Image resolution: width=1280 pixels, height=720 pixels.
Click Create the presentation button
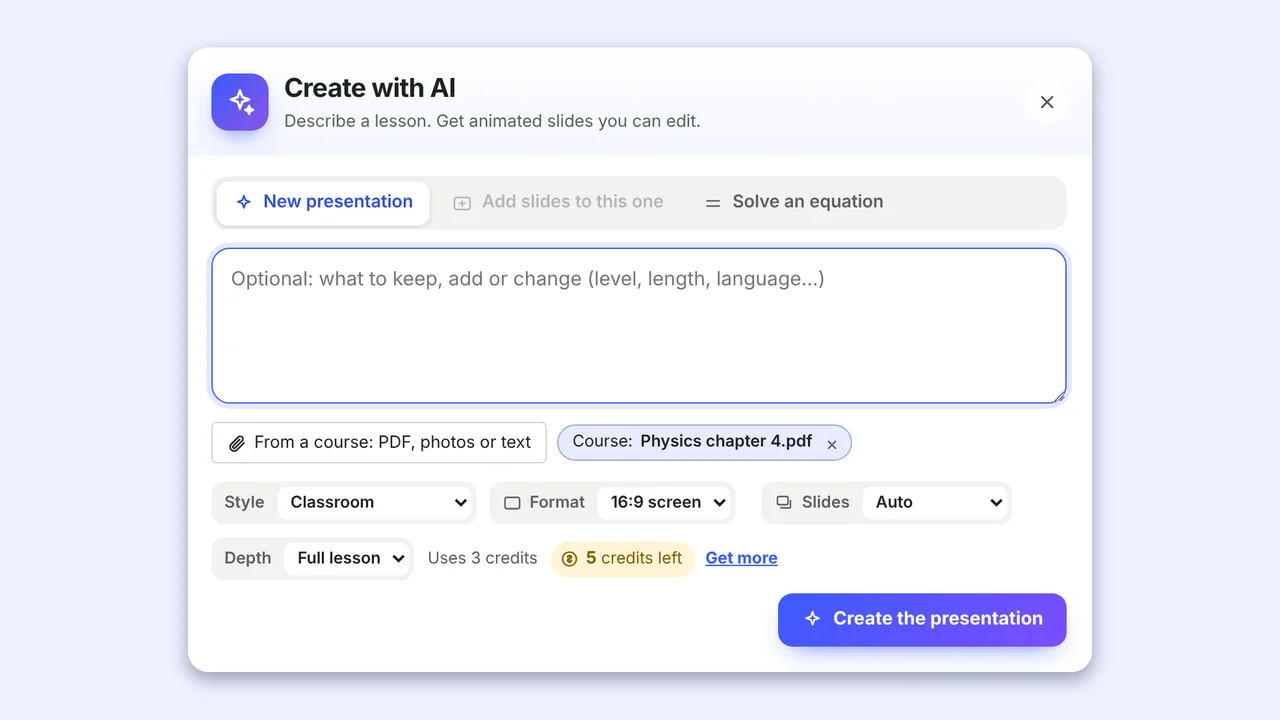tap(922, 620)
